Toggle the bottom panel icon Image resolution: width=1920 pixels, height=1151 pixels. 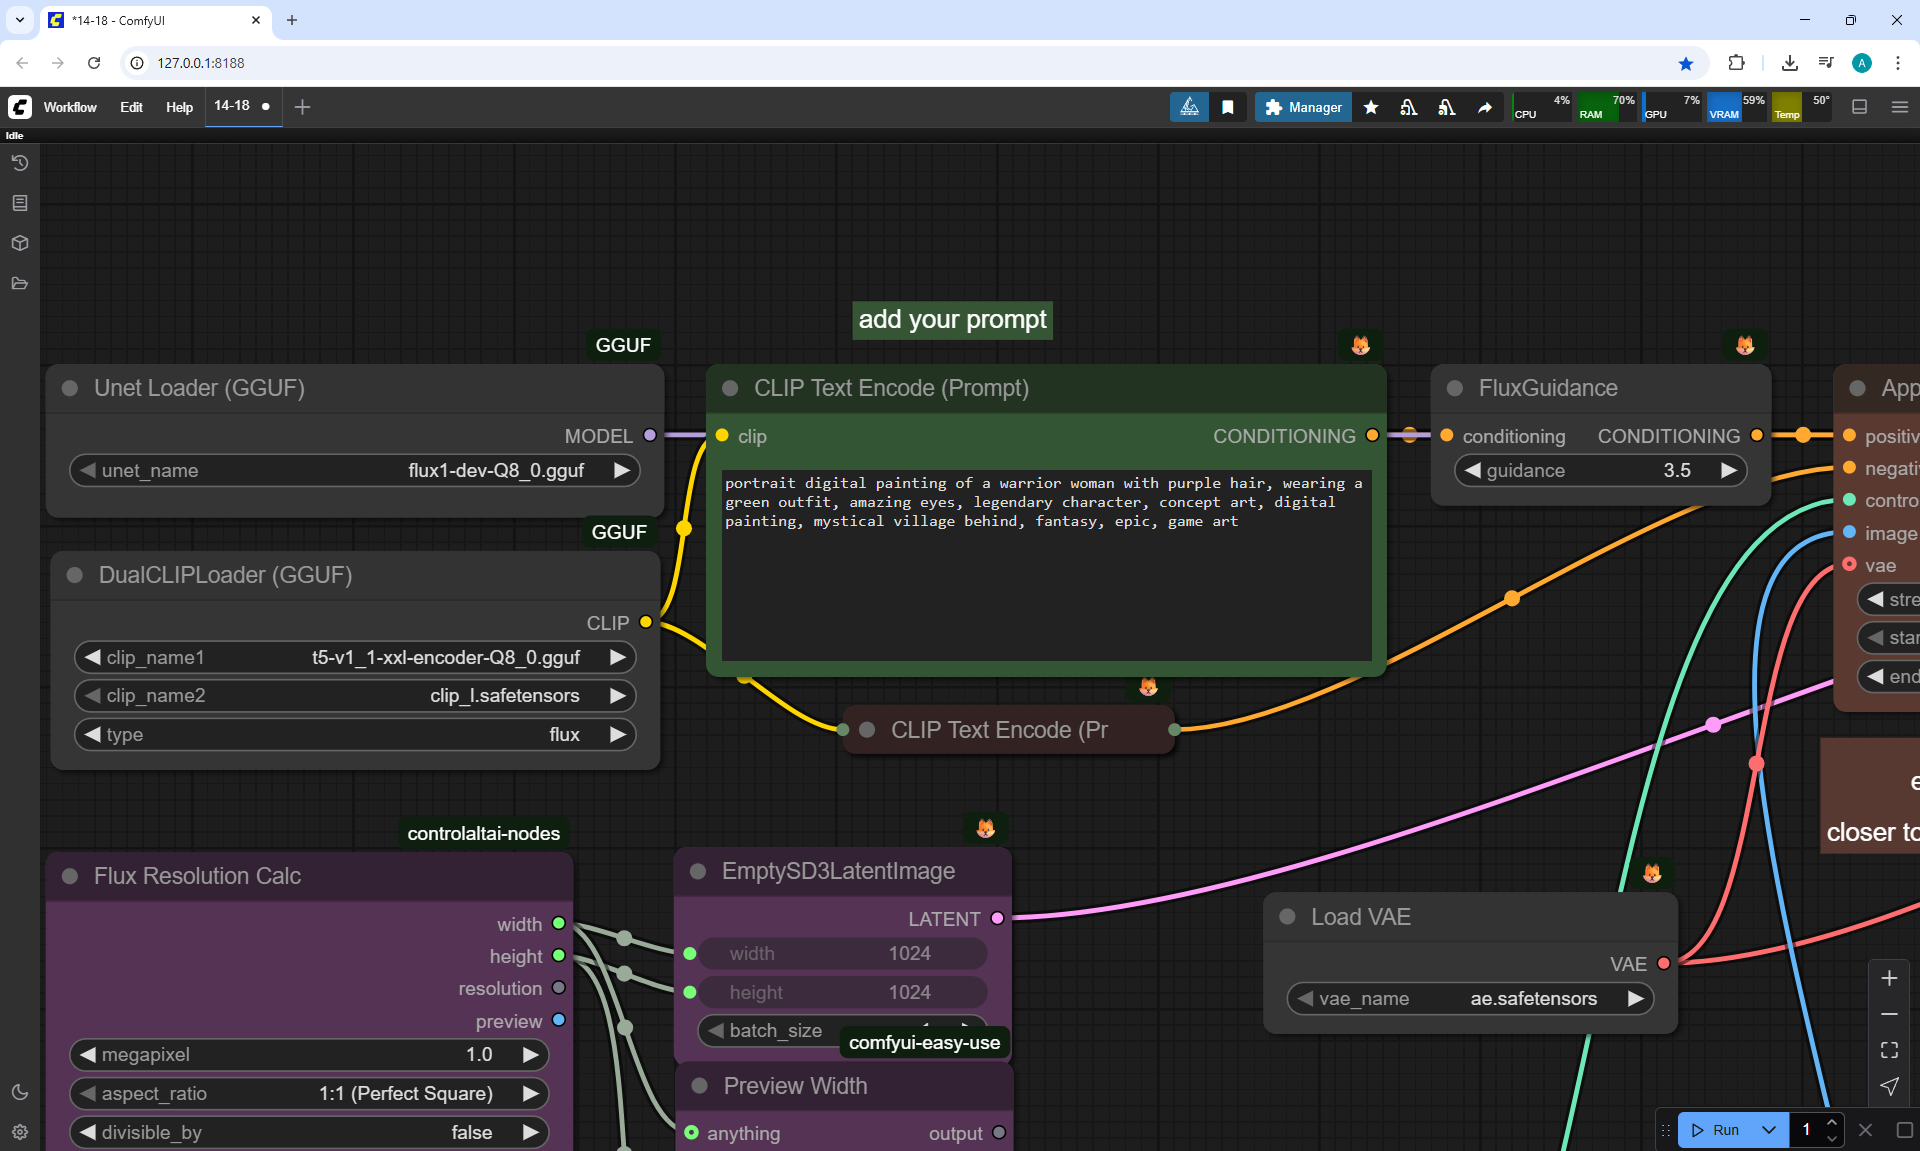click(1859, 107)
